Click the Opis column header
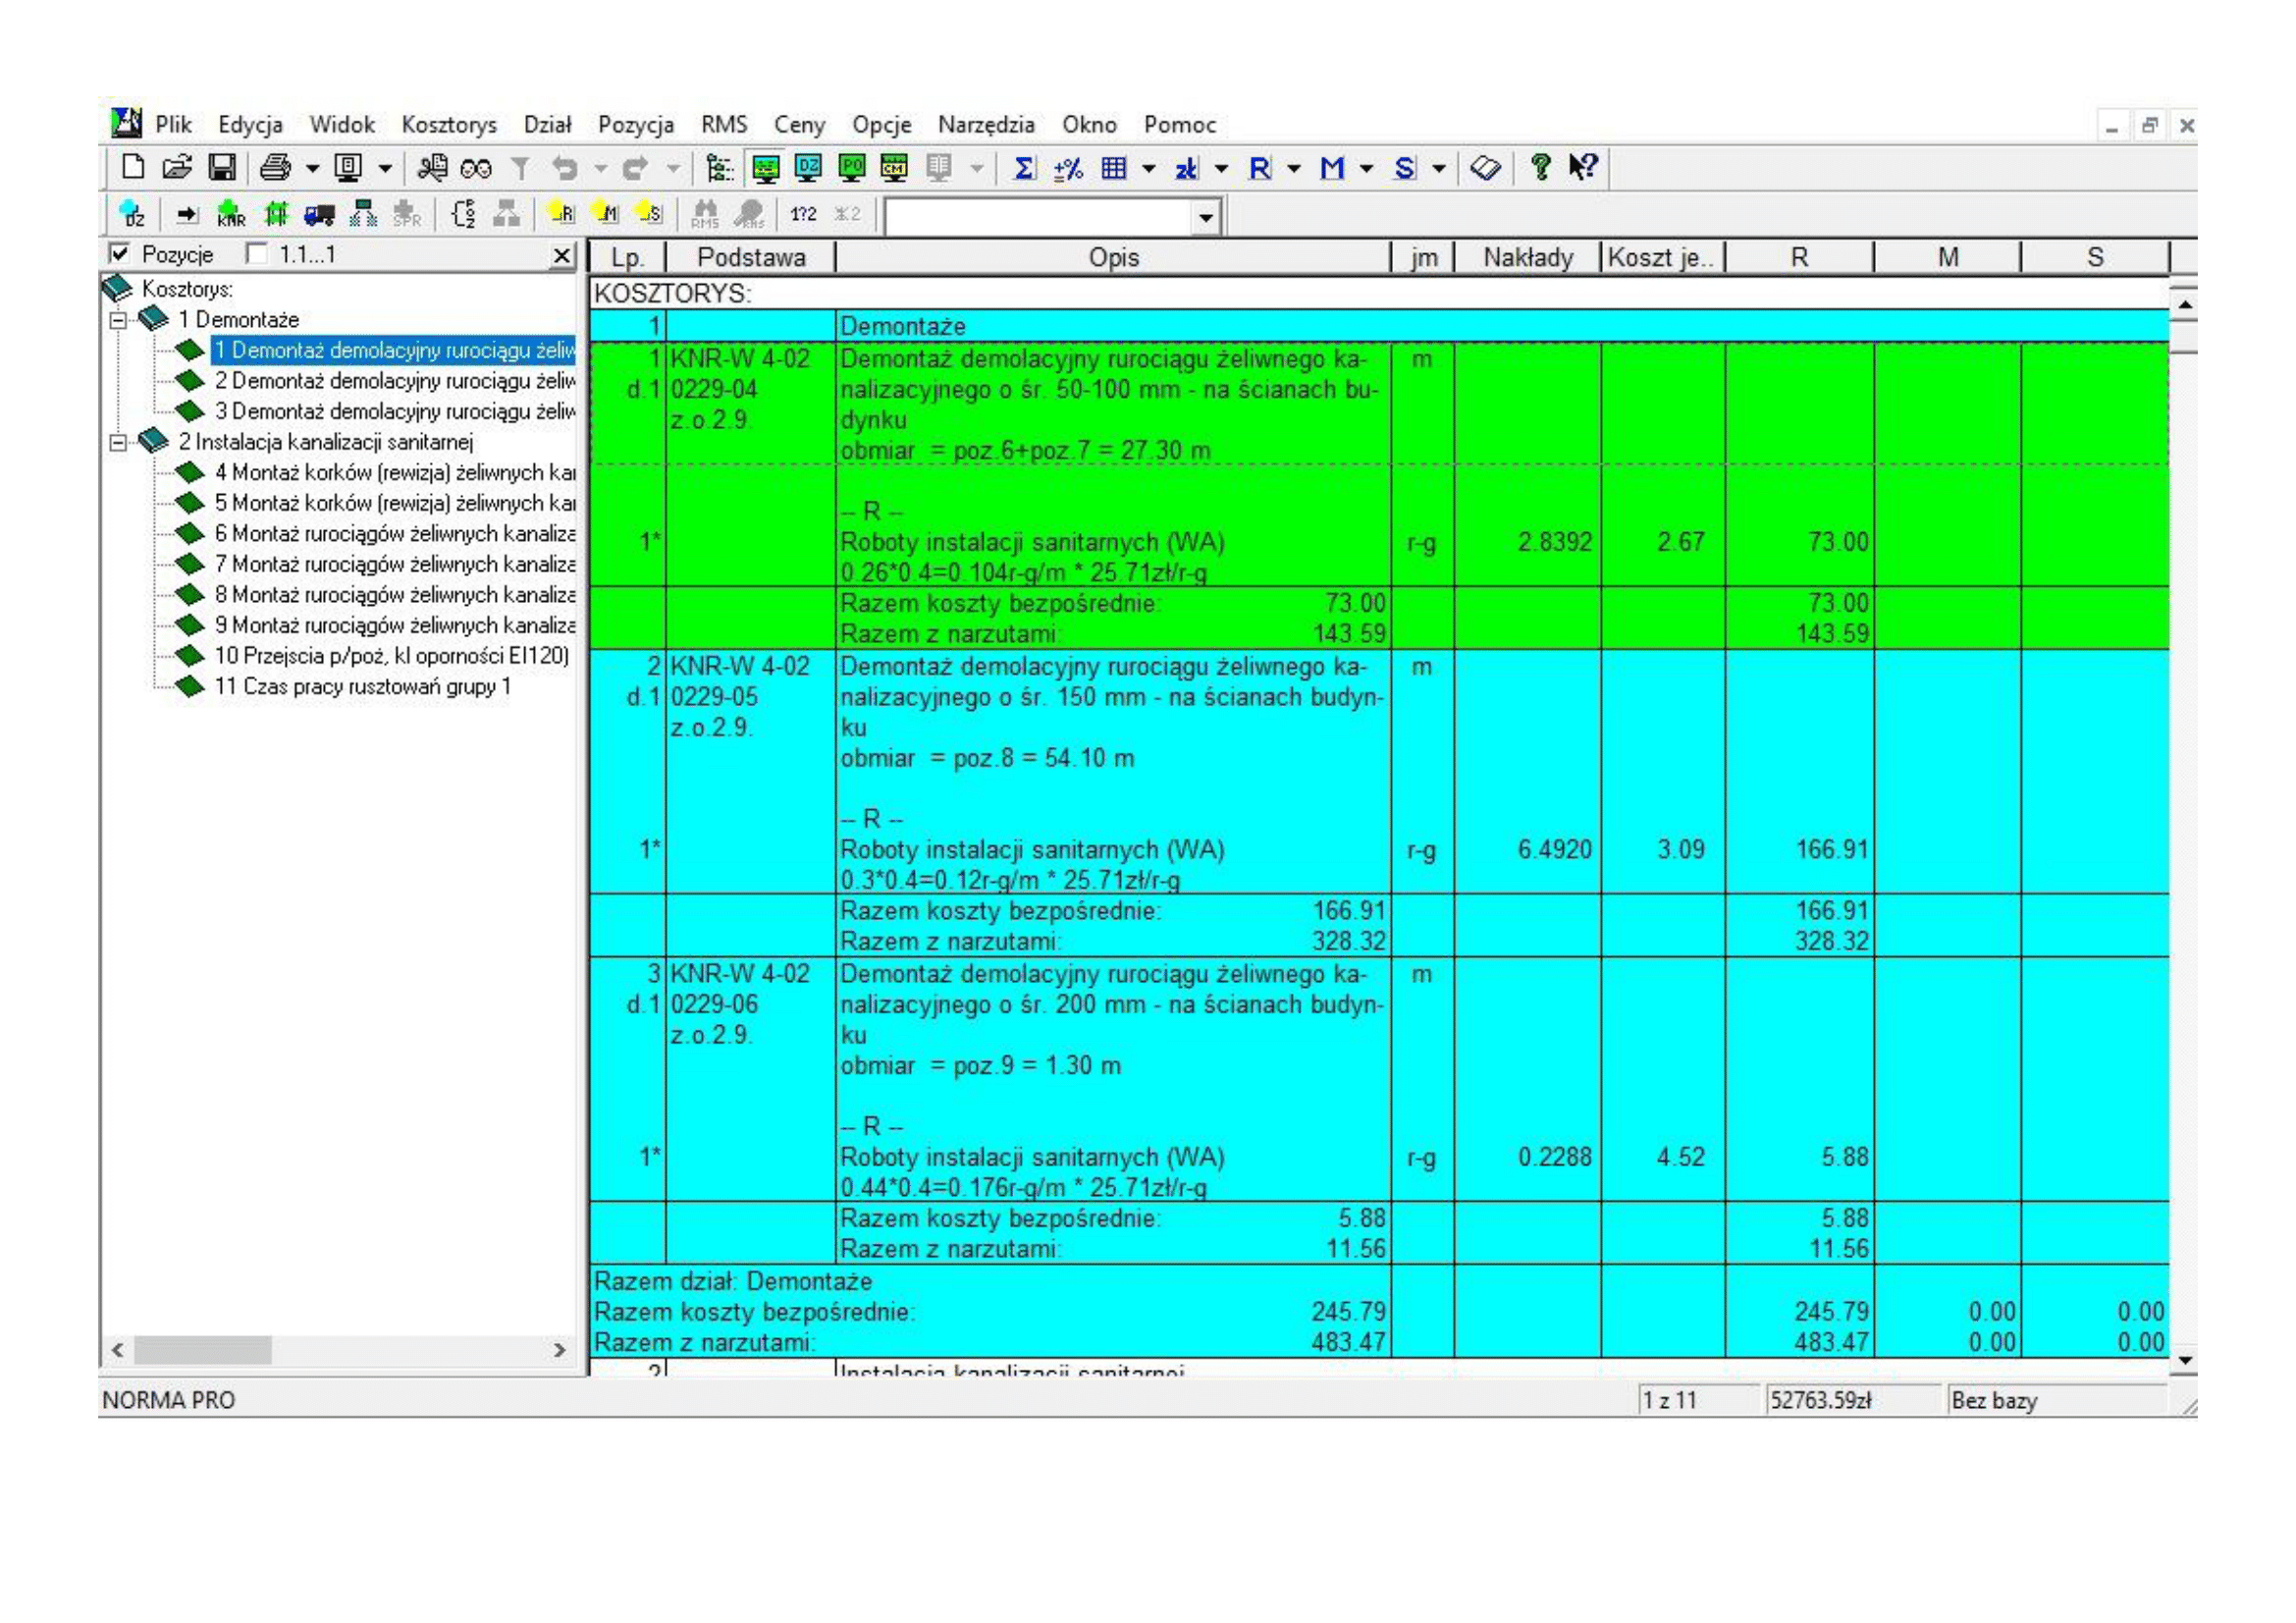 pos(1114,258)
